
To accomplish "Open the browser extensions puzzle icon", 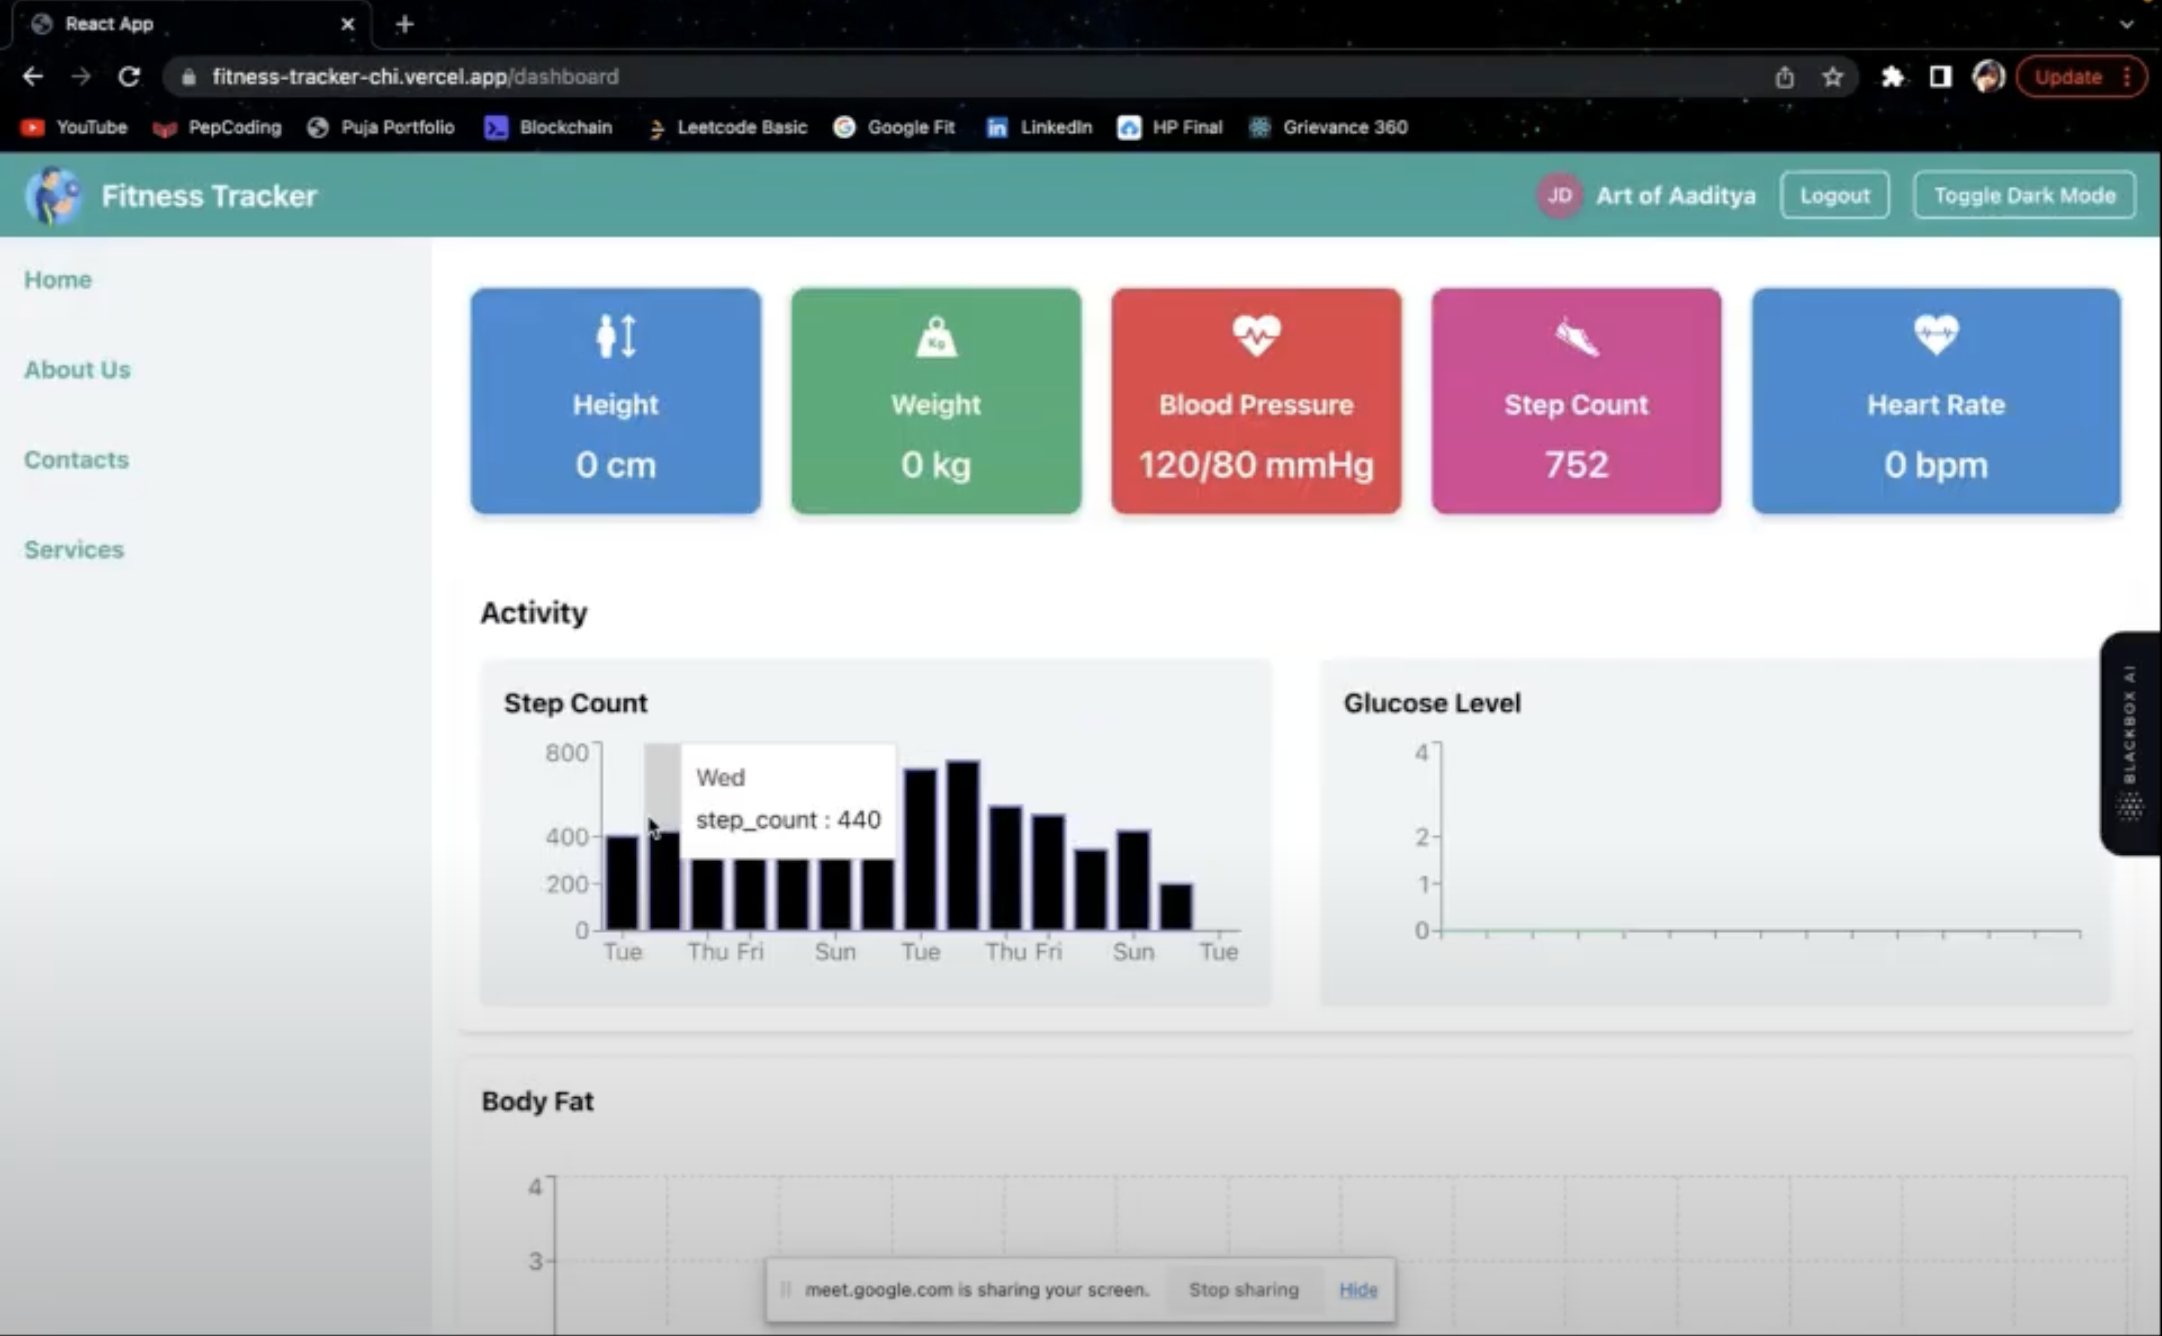I will coord(1891,77).
